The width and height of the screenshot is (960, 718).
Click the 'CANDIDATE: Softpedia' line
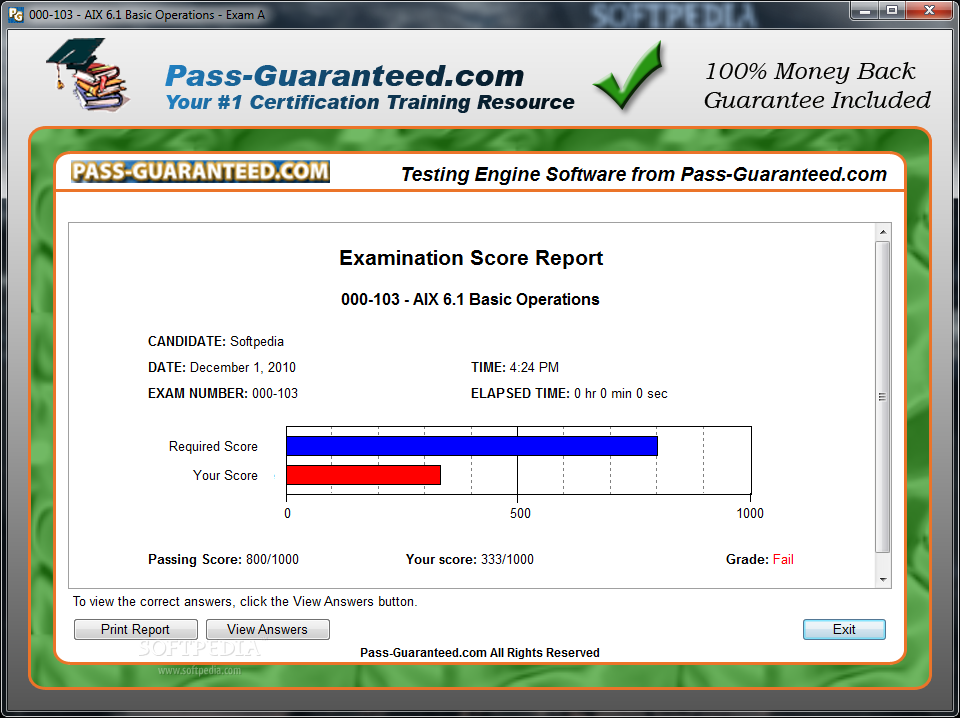[x=216, y=342]
